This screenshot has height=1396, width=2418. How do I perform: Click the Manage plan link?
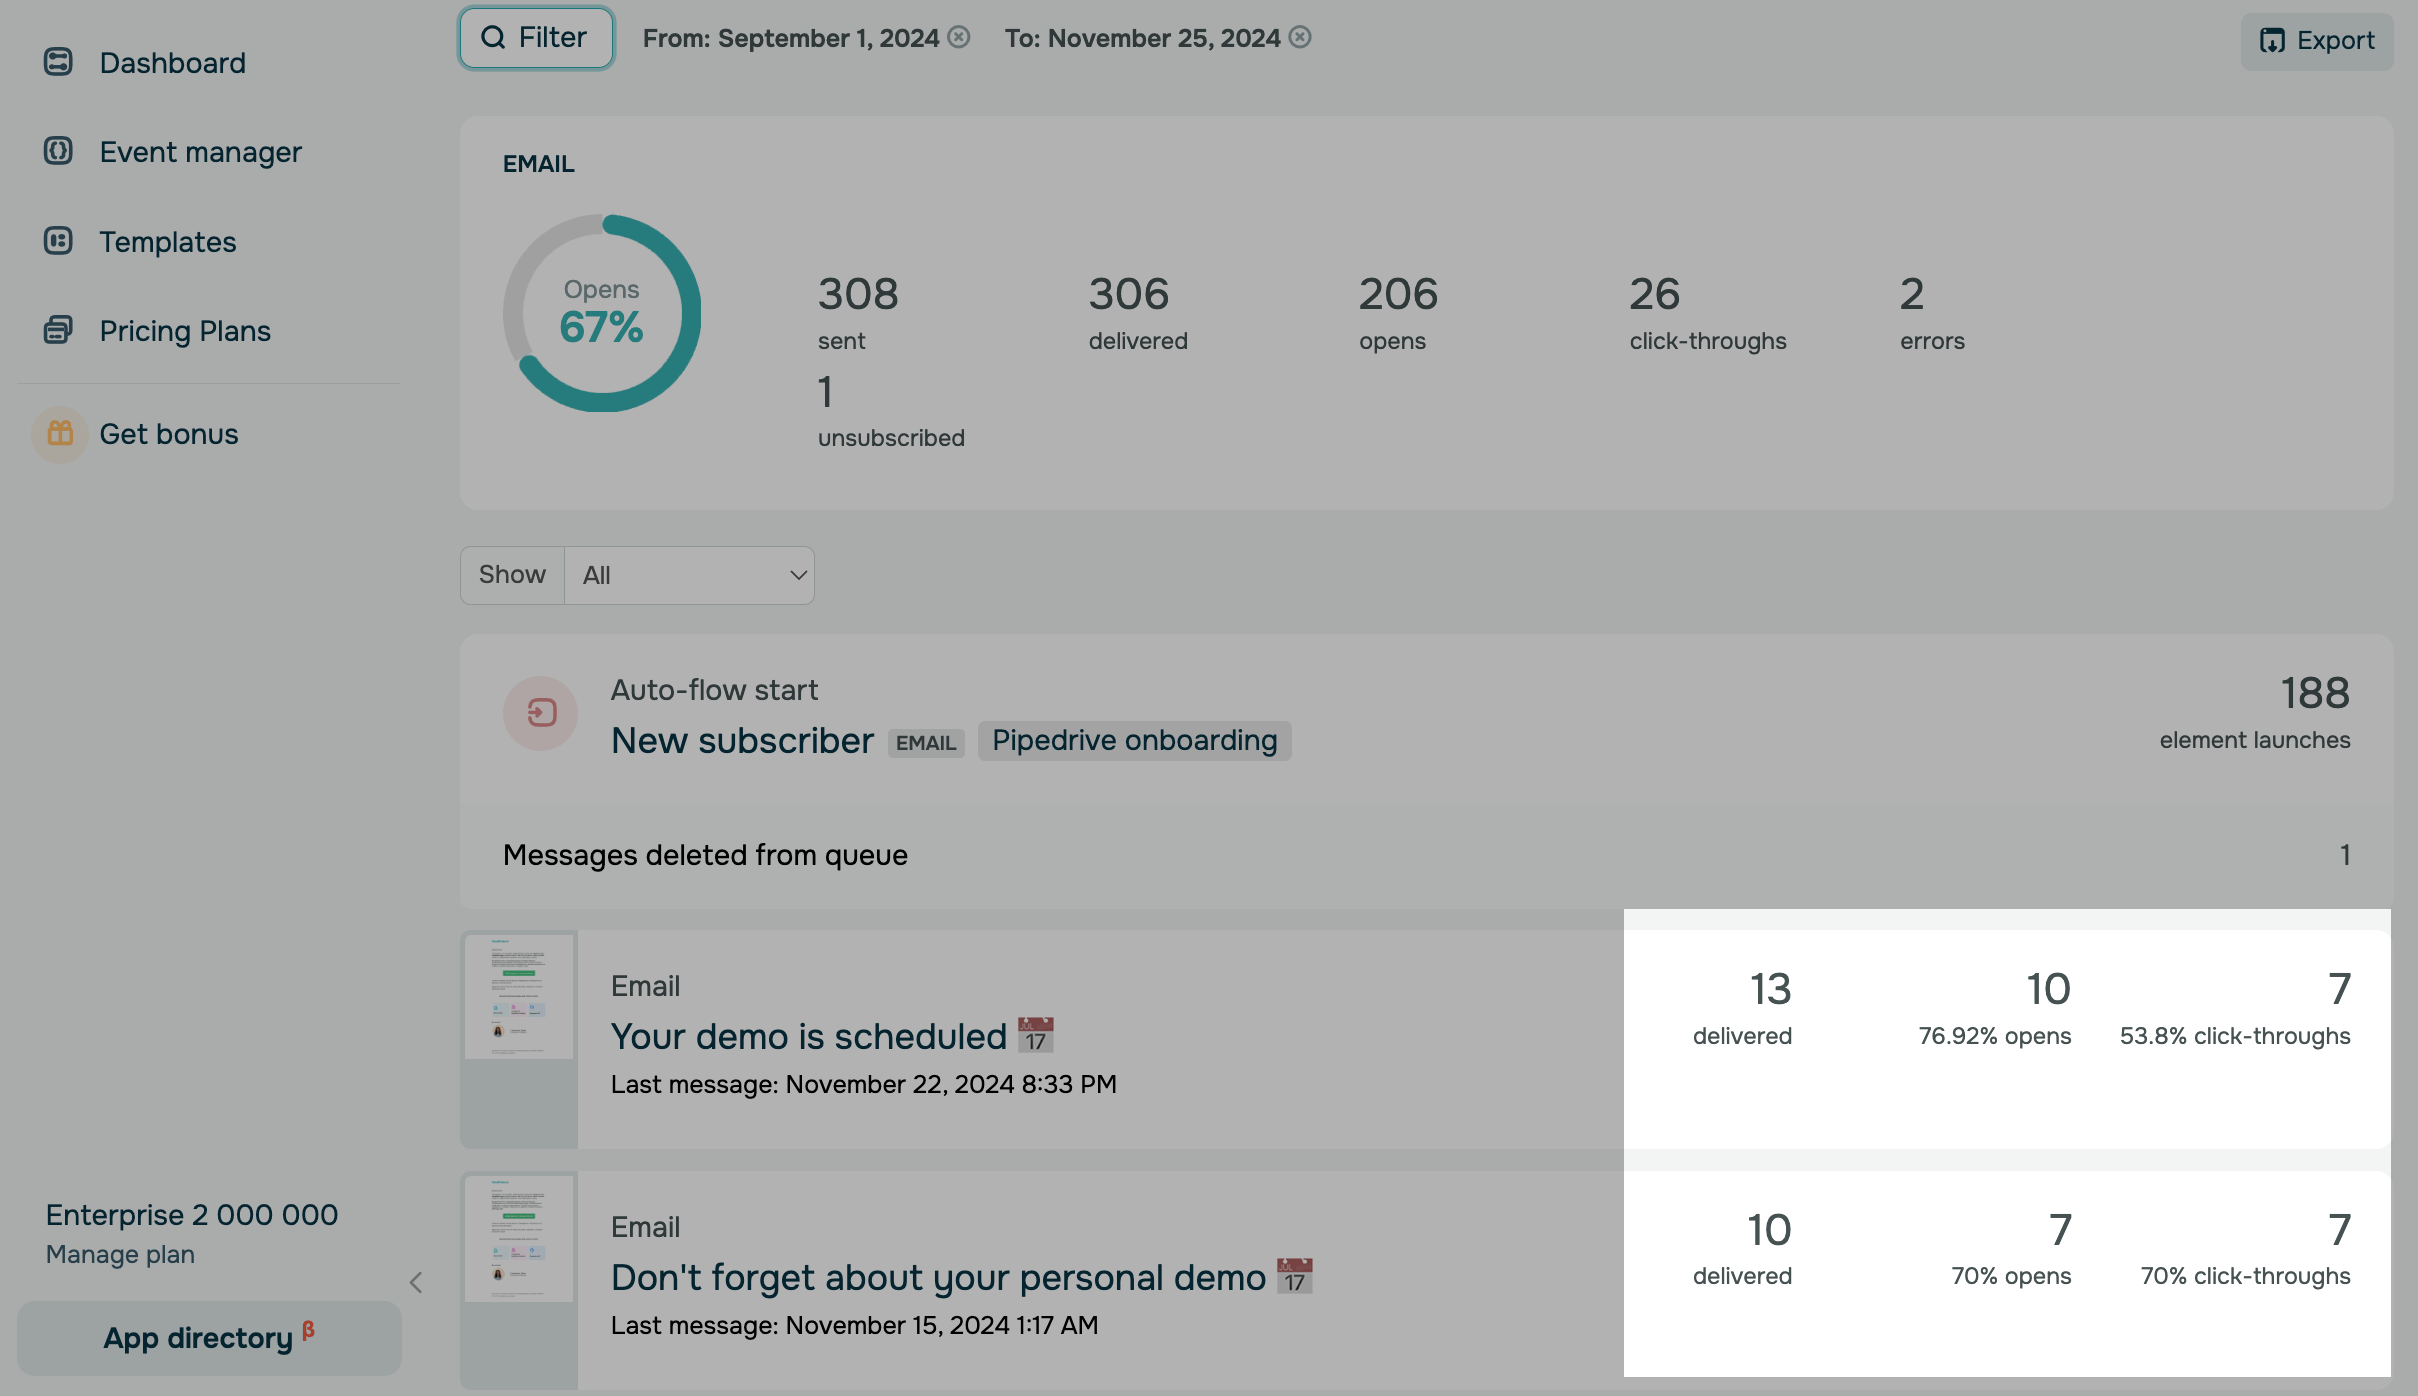point(120,1254)
